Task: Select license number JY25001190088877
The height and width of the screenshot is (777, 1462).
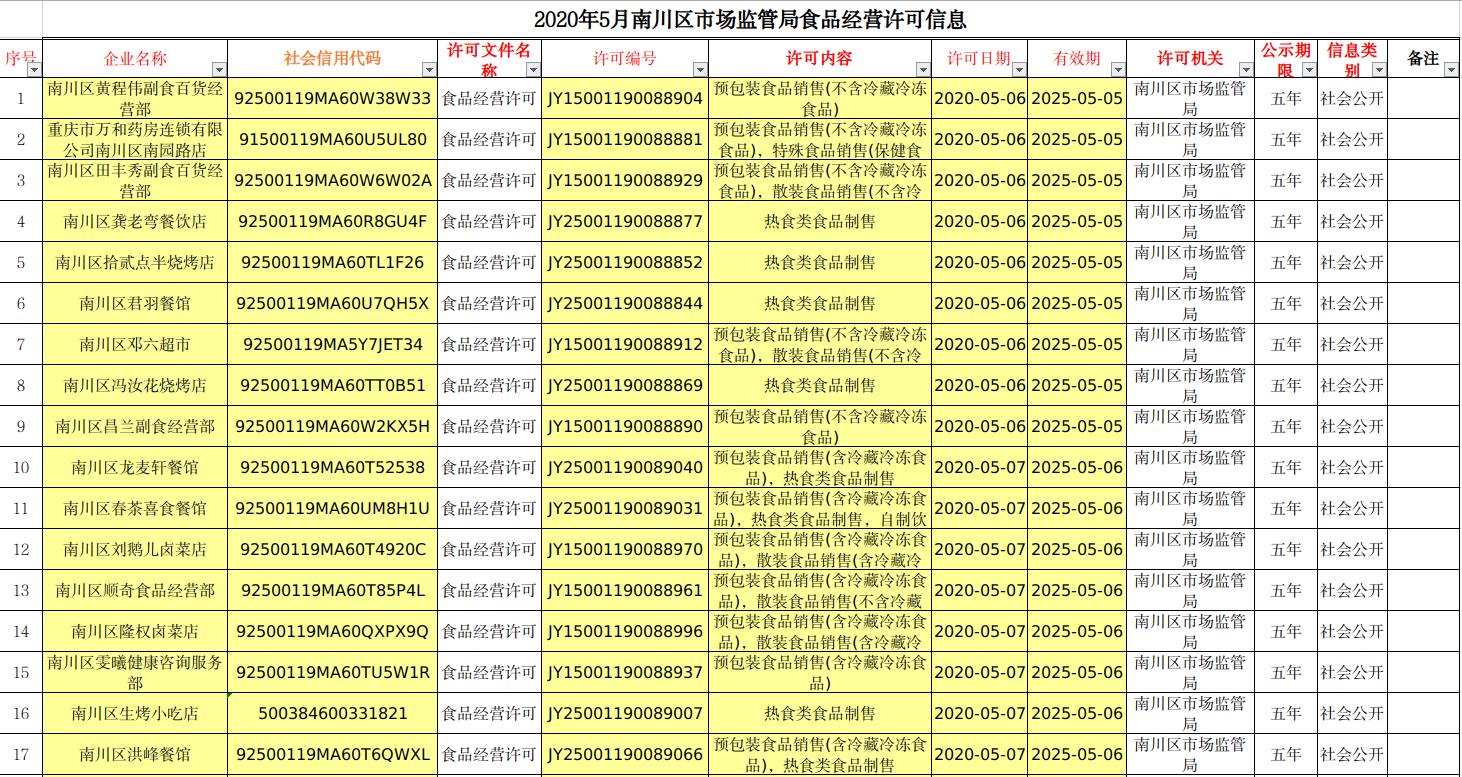Action: 625,221
